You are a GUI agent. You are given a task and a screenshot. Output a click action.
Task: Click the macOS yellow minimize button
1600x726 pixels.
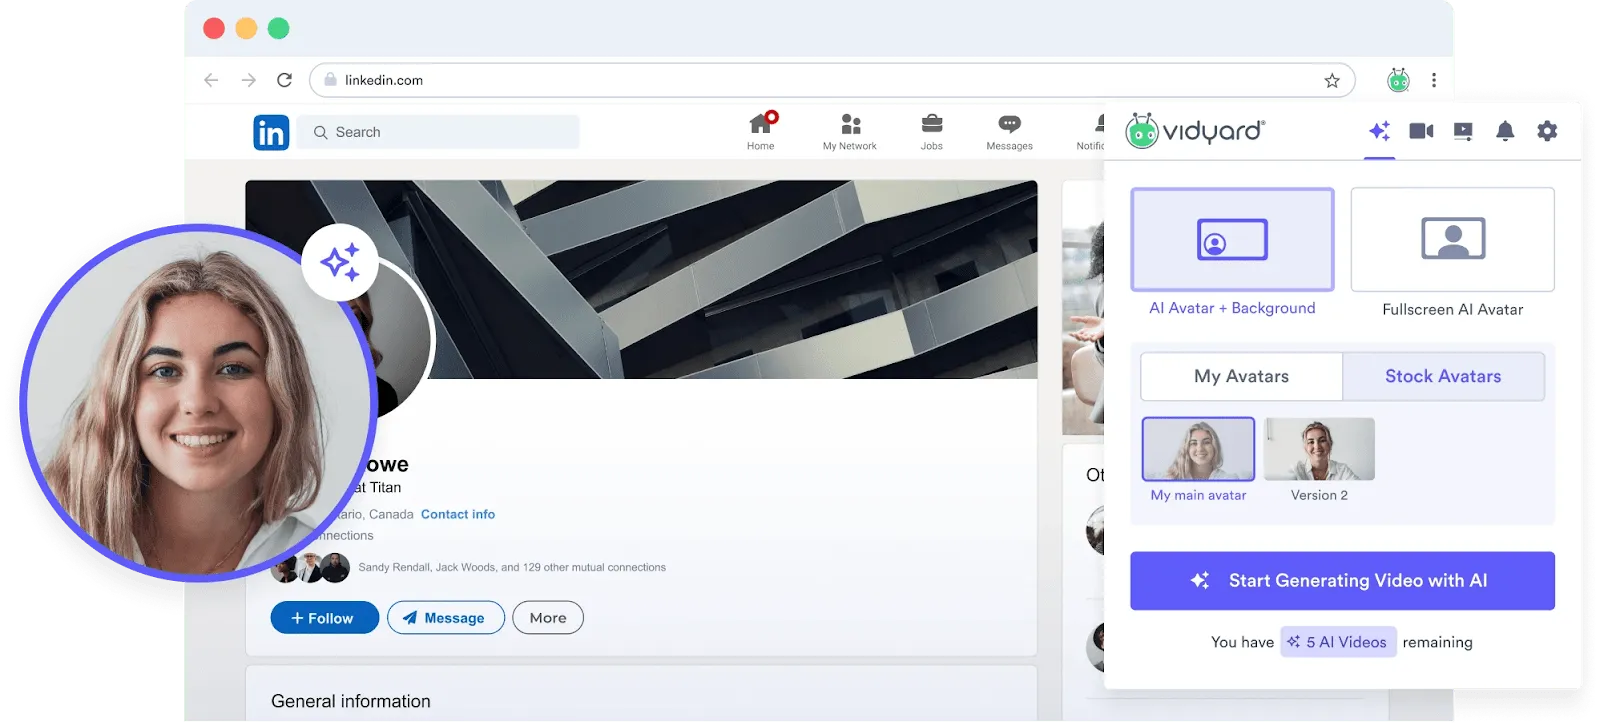point(246,28)
